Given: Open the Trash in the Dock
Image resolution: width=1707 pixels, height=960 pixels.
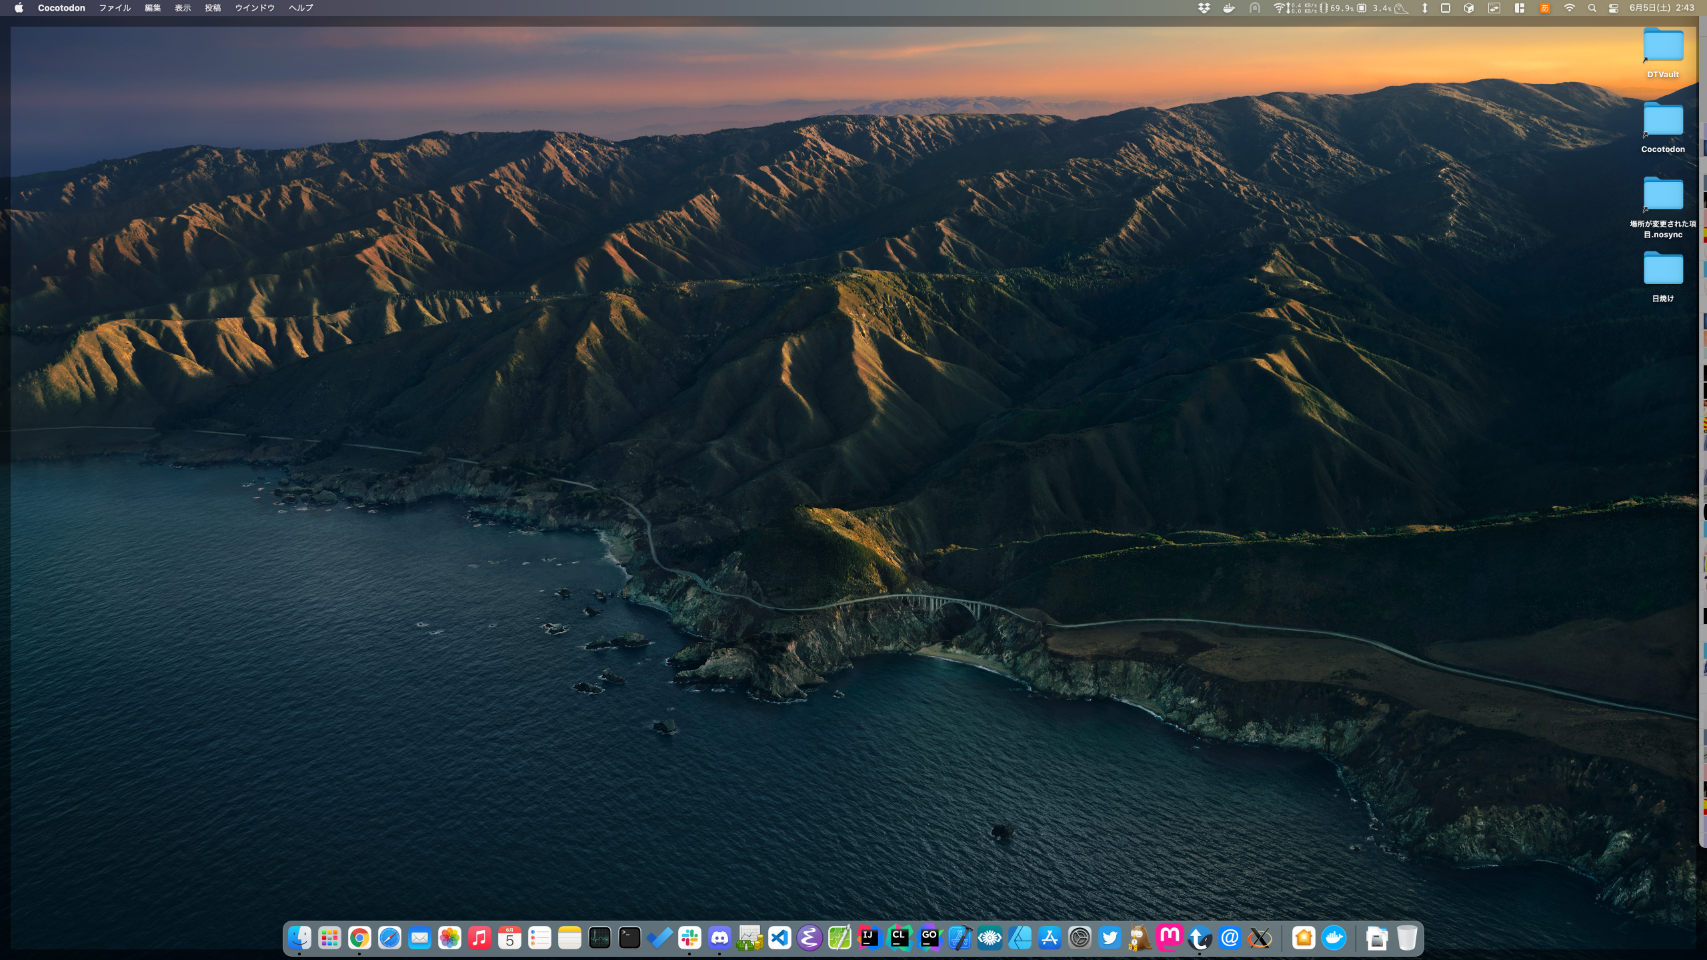Looking at the screenshot, I should tap(1407, 937).
